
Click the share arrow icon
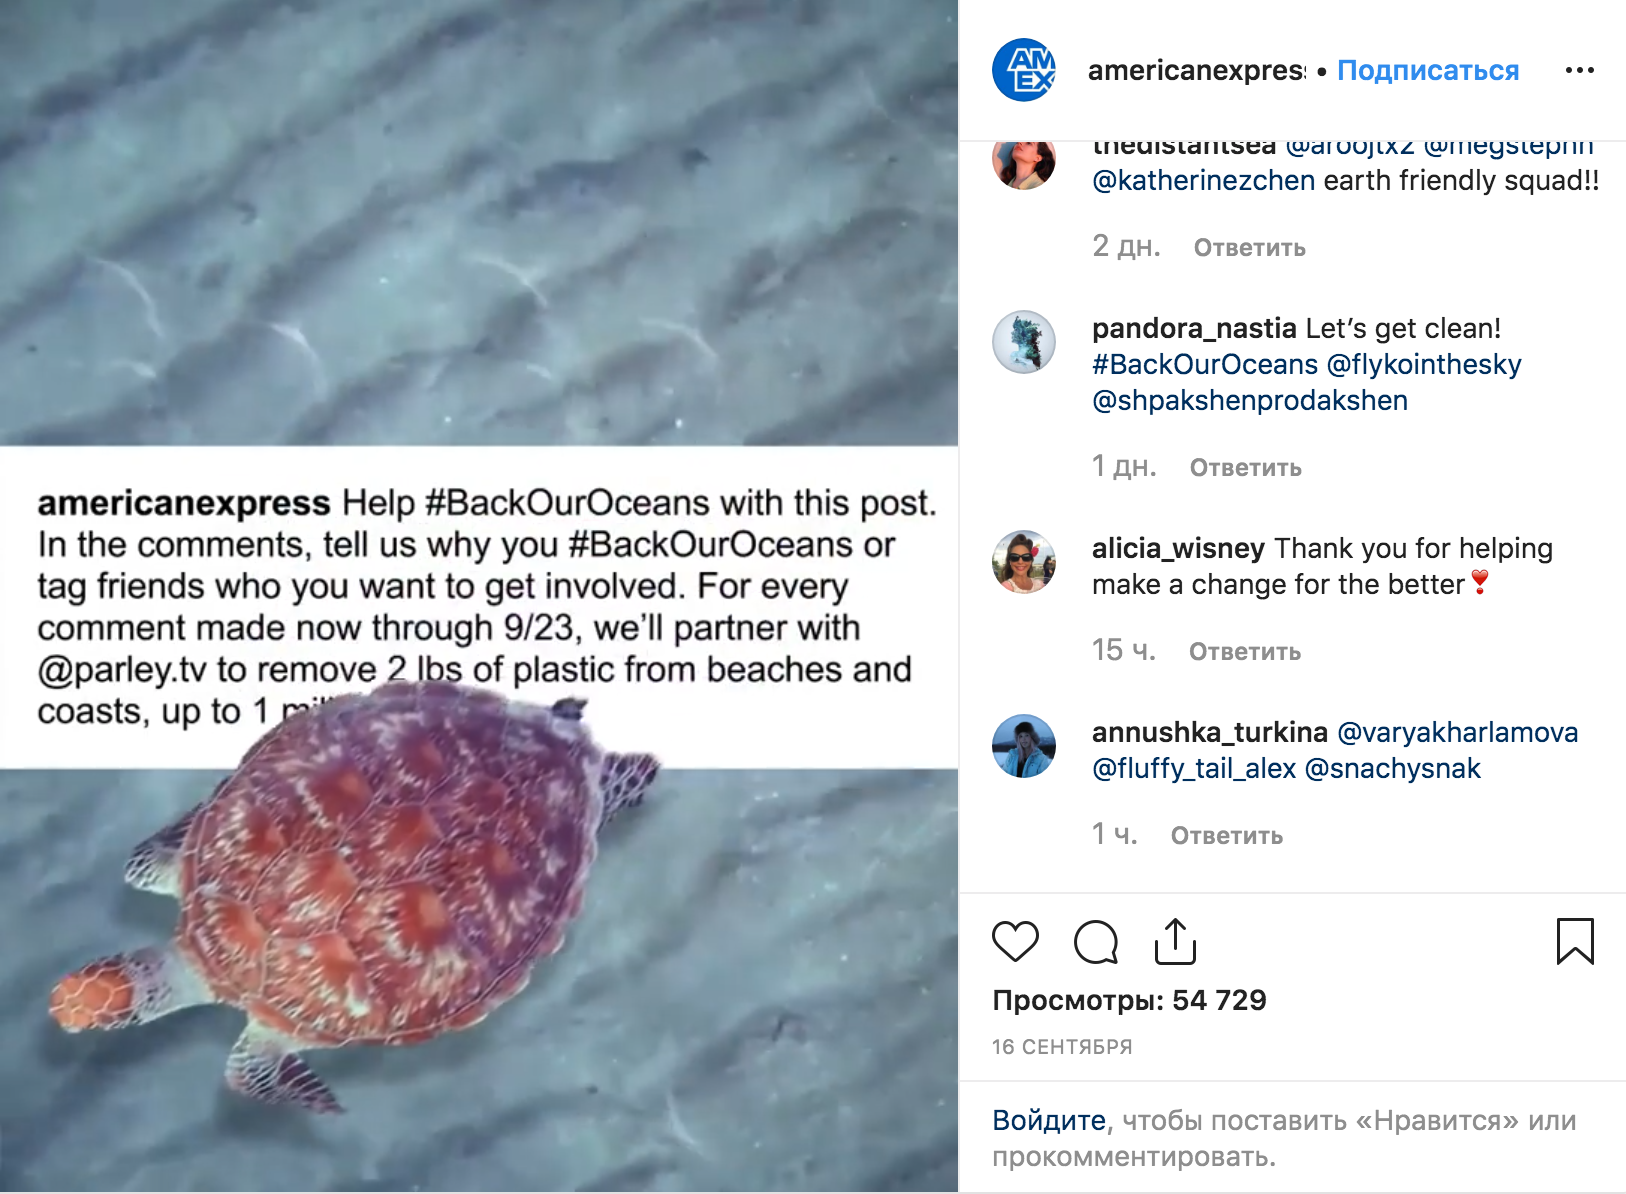[1175, 941]
